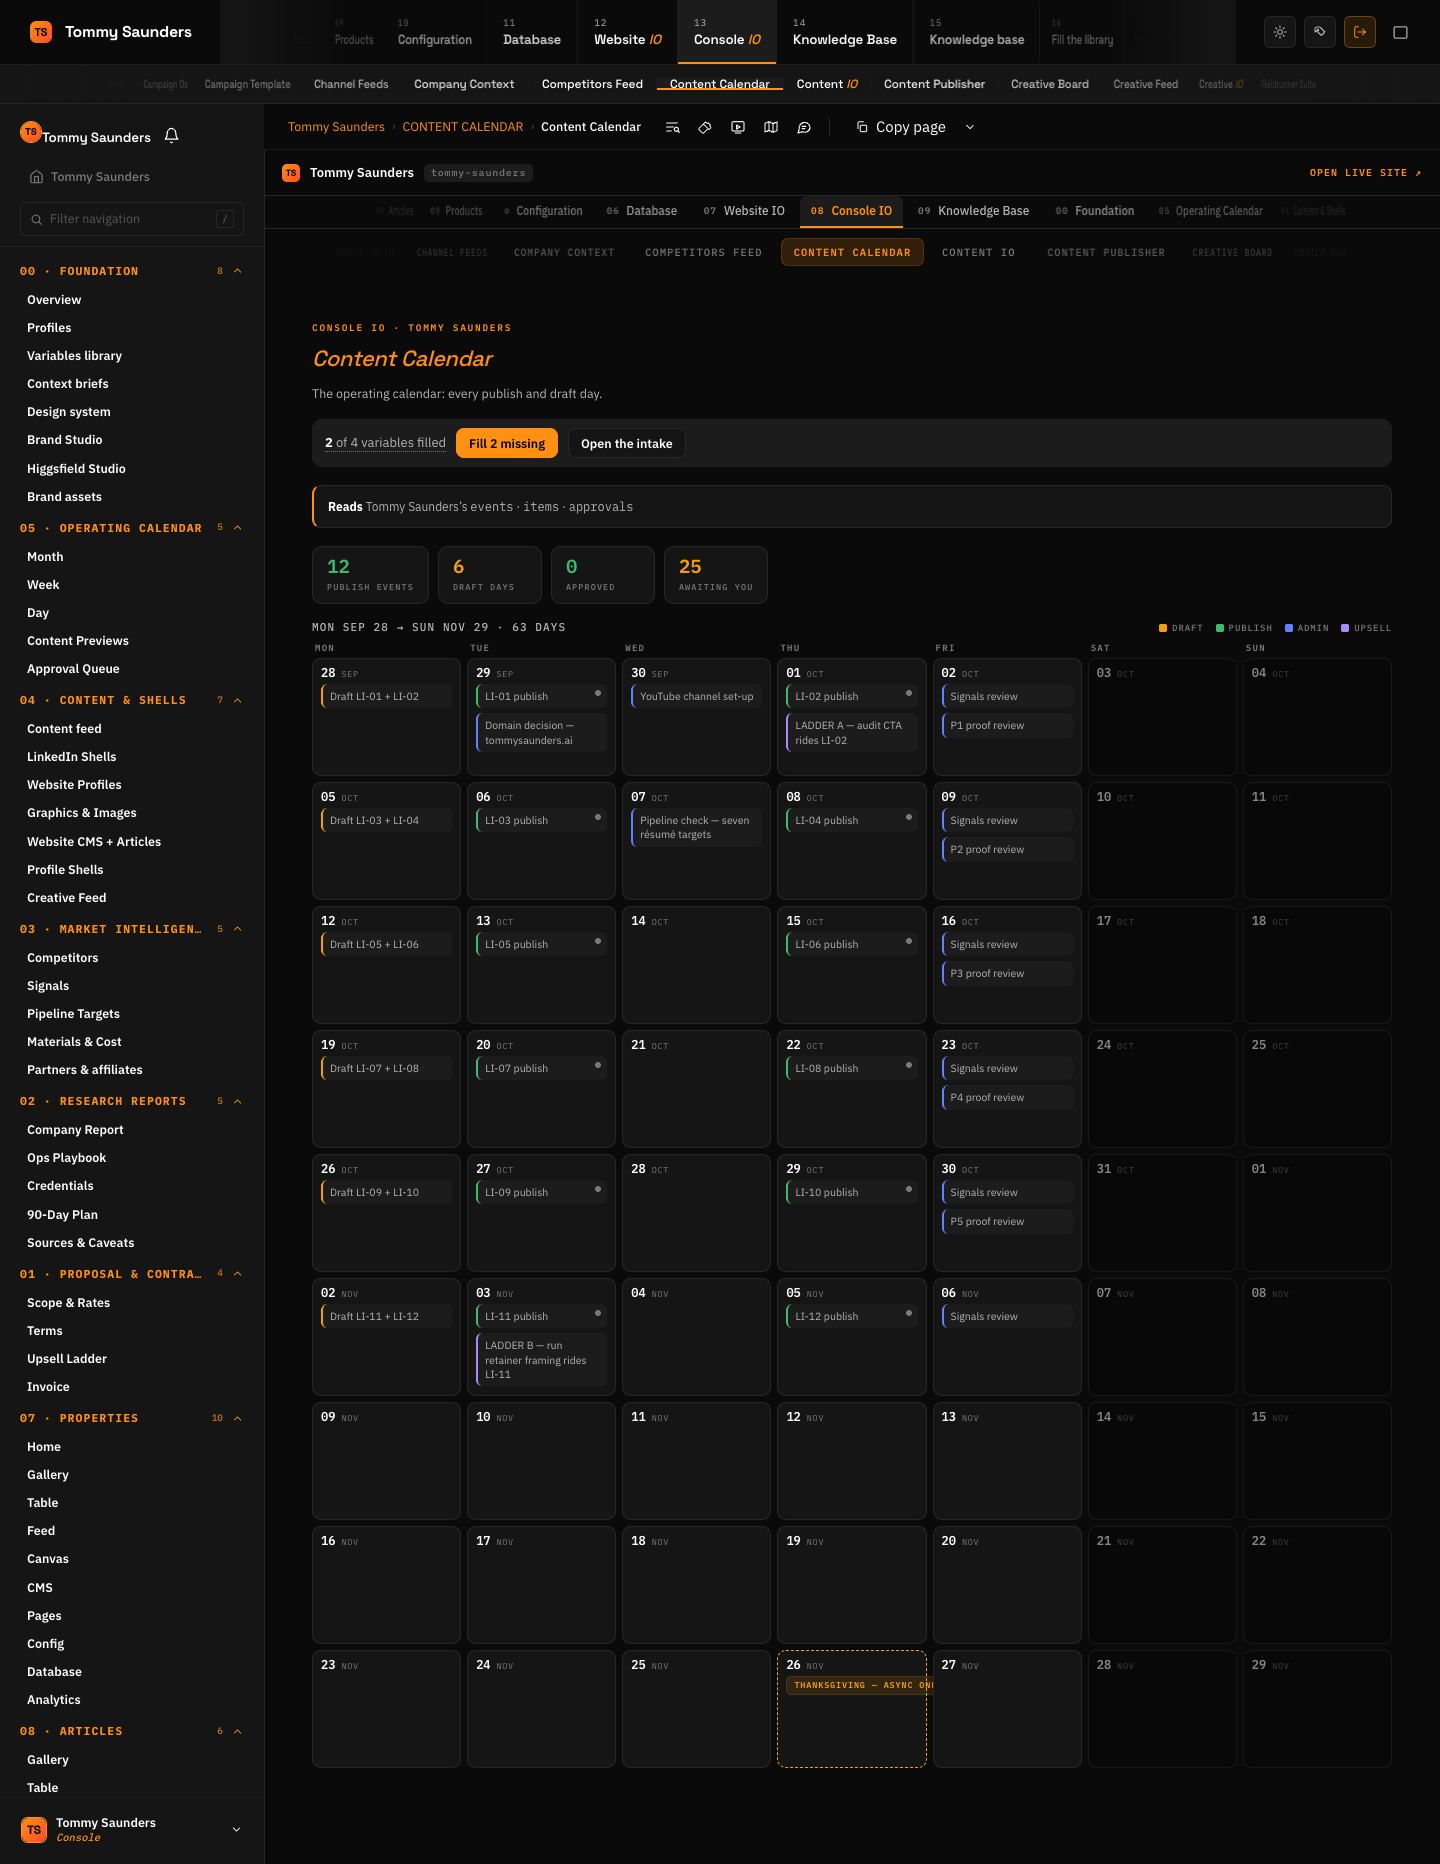Screen dimensions: 1440x1864
Task: Open the video presentation icon
Action: pyautogui.click(x=738, y=127)
